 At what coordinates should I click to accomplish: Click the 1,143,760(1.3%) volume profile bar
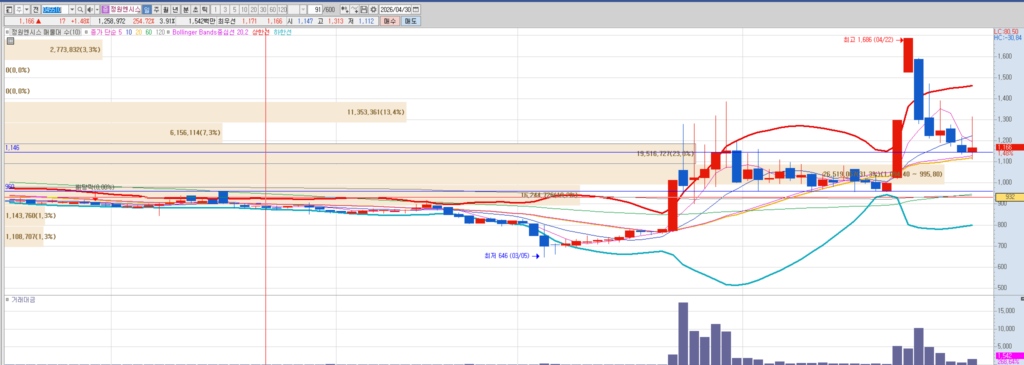pyautogui.click(x=25, y=215)
